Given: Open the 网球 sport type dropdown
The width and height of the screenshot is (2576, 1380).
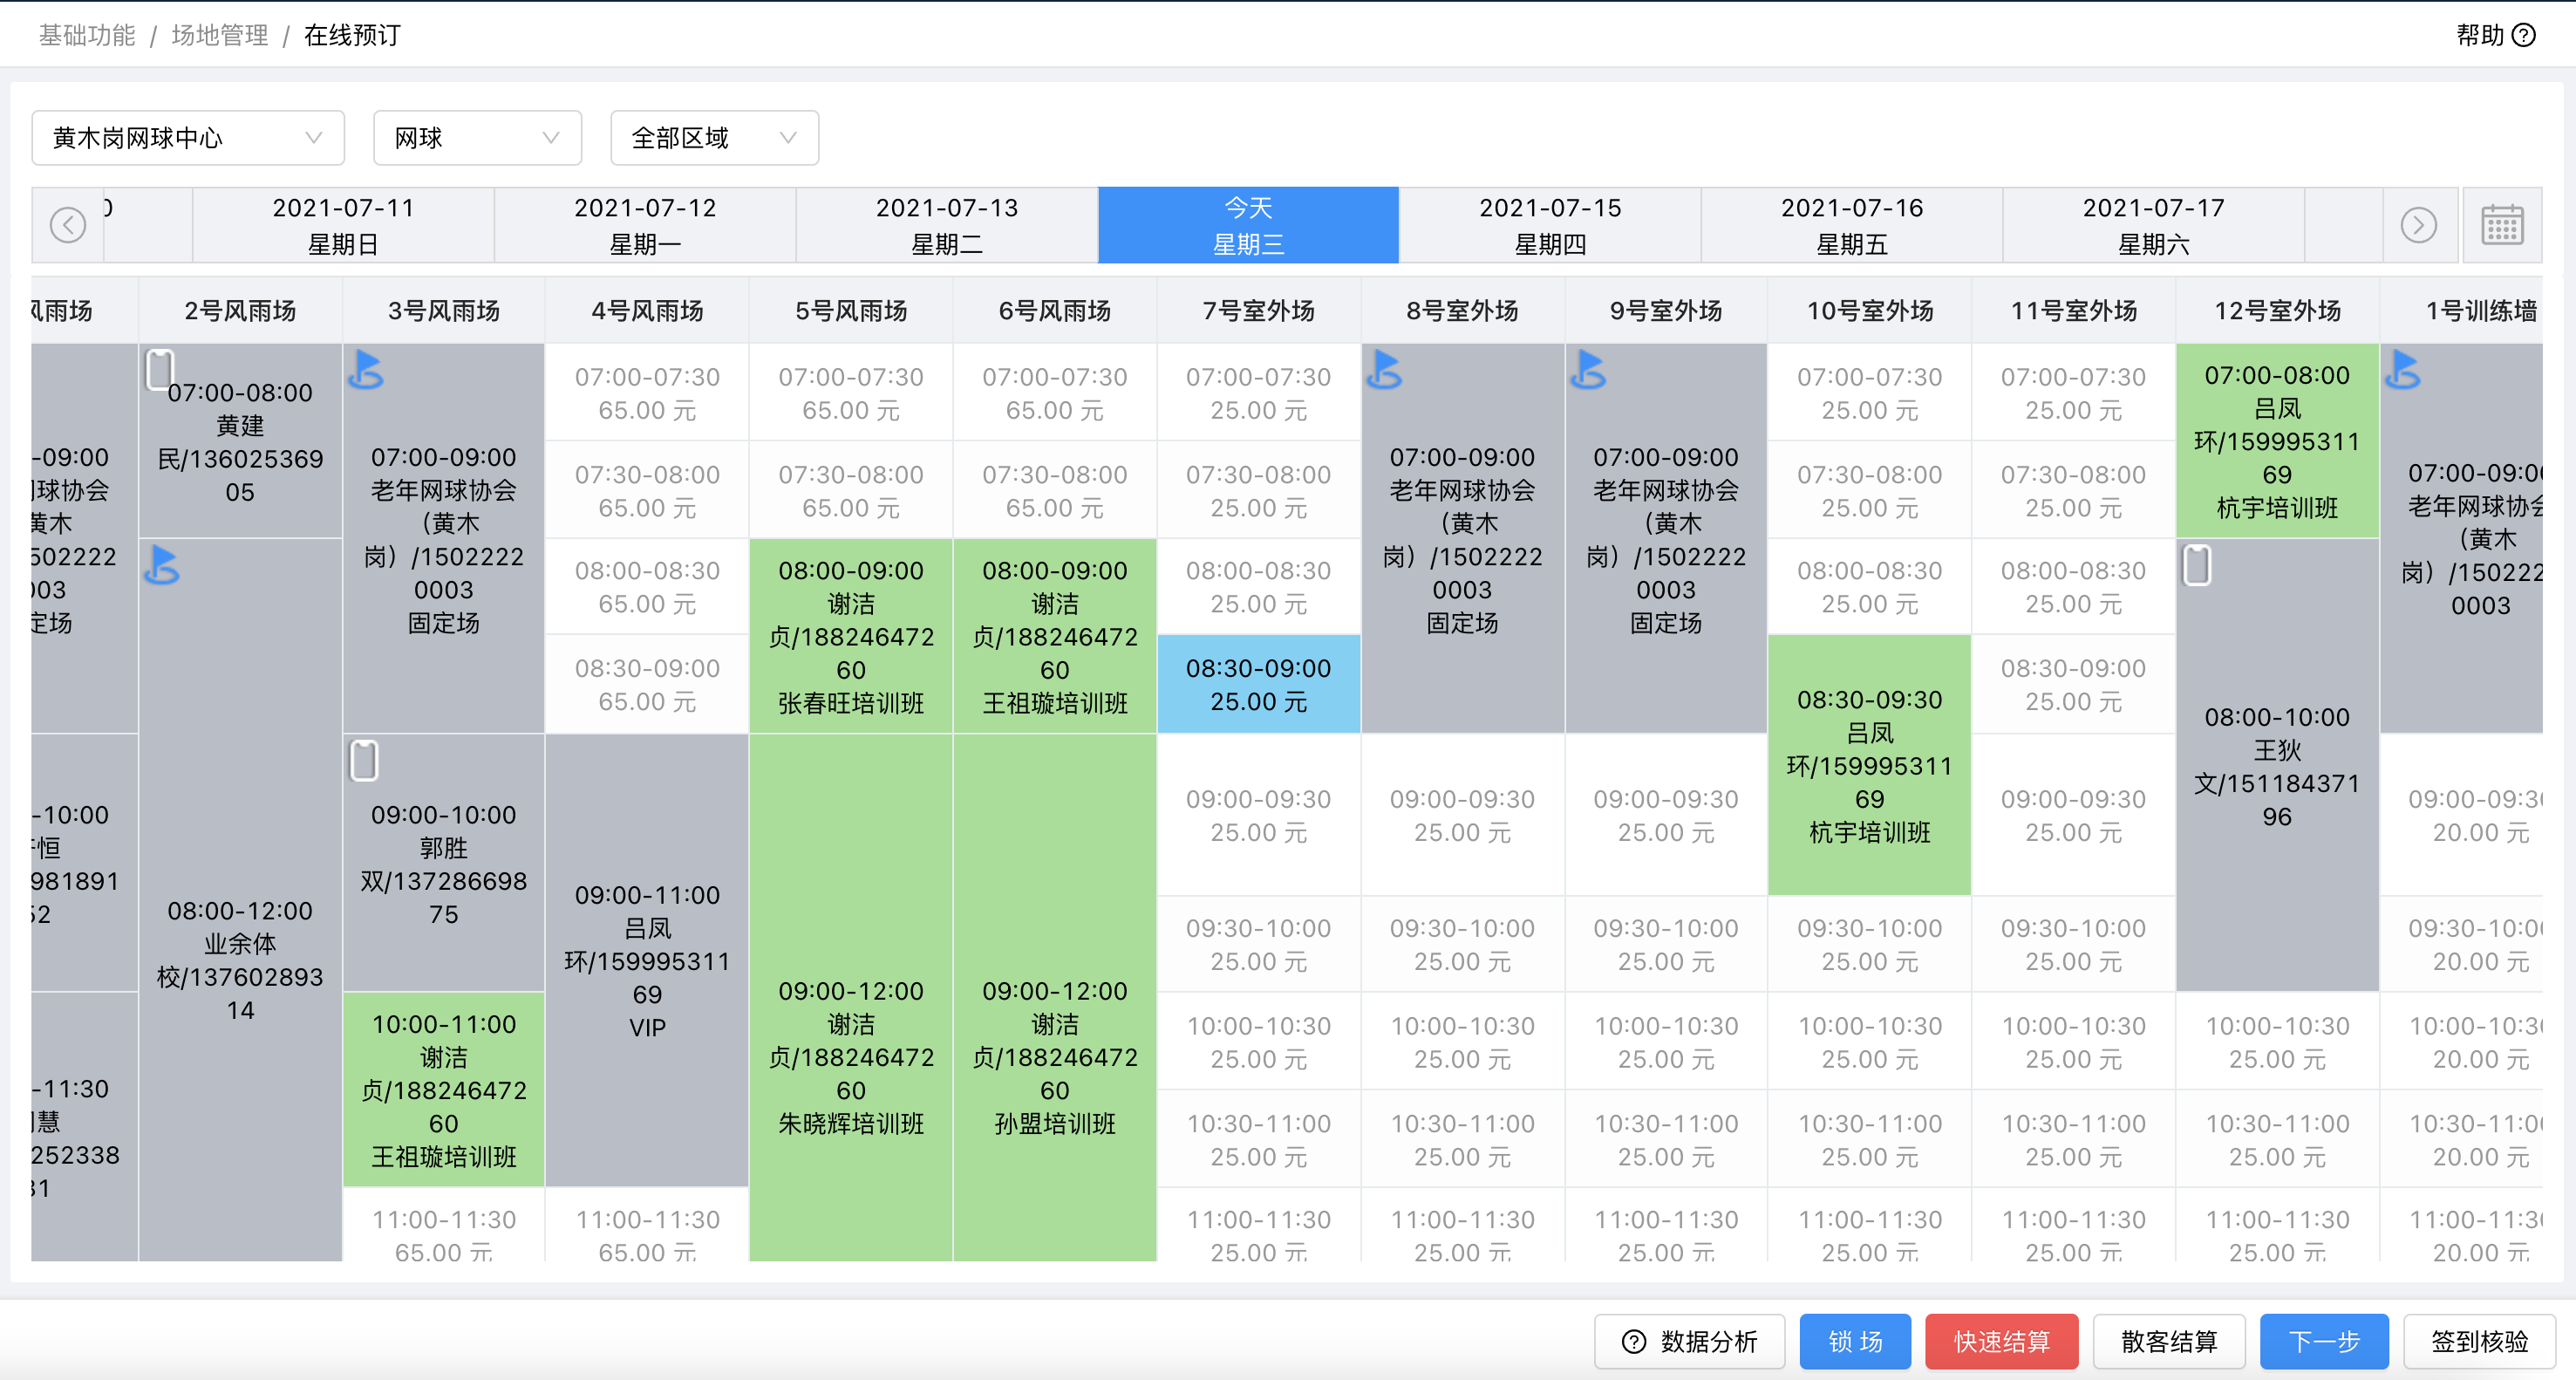Looking at the screenshot, I should pos(477,138).
